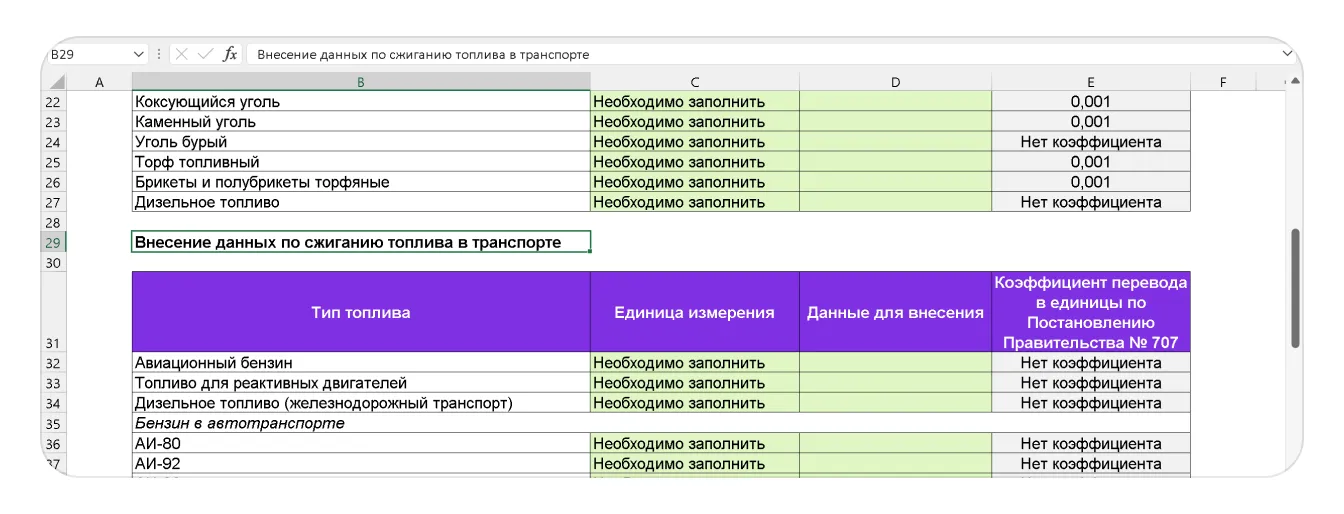This screenshot has height=514, width=1344.
Task: Select column E header
Action: (1091, 82)
